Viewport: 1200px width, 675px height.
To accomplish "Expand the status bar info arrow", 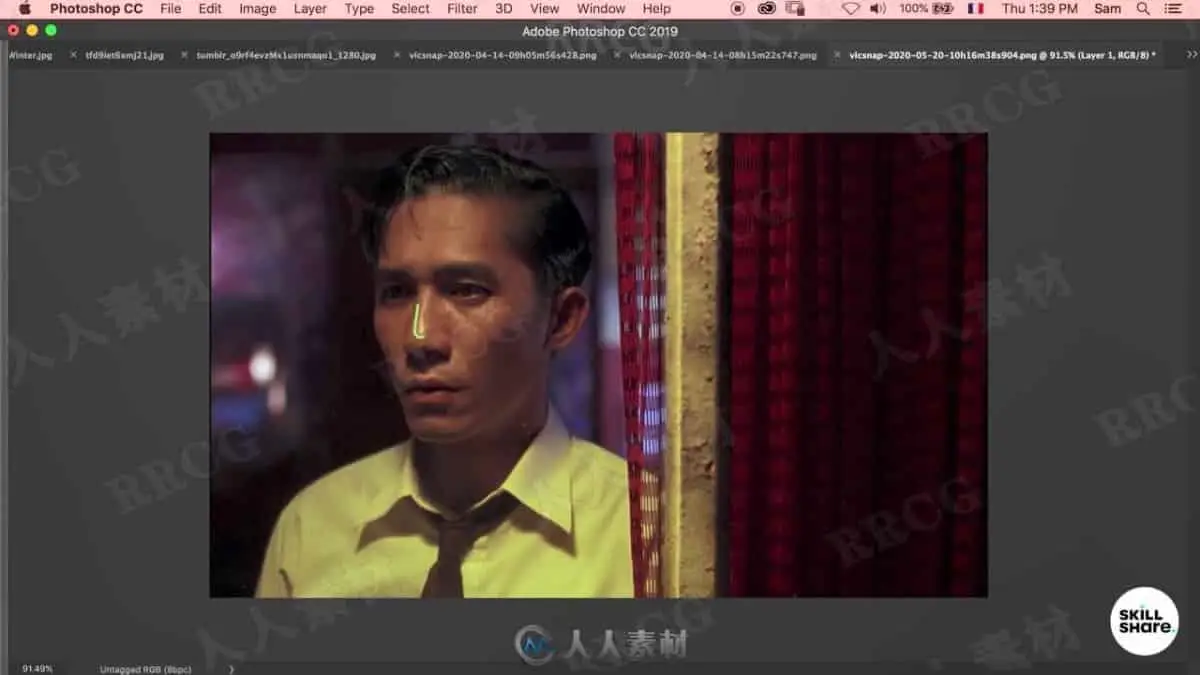I will 231,668.
